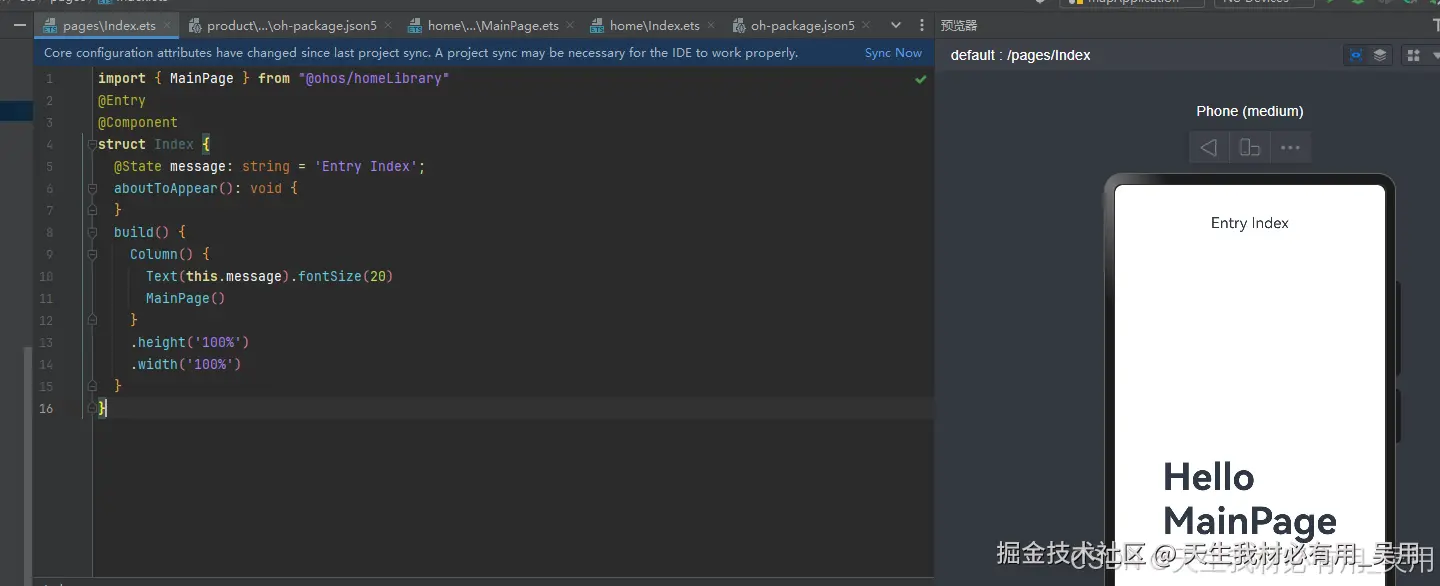Place cursor on MainPage import name
Image resolution: width=1440 pixels, height=586 pixels.
click(201, 79)
